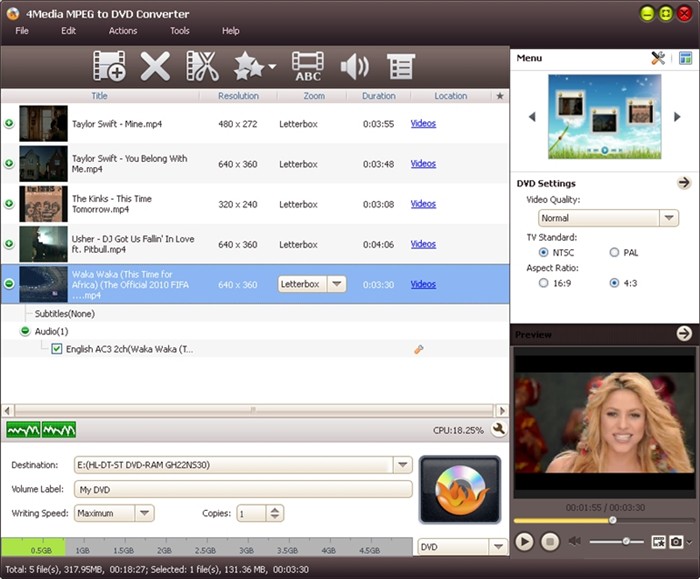Click the first CPU core waveform graph
Viewport: 700px width, 579px height.
tap(23, 430)
